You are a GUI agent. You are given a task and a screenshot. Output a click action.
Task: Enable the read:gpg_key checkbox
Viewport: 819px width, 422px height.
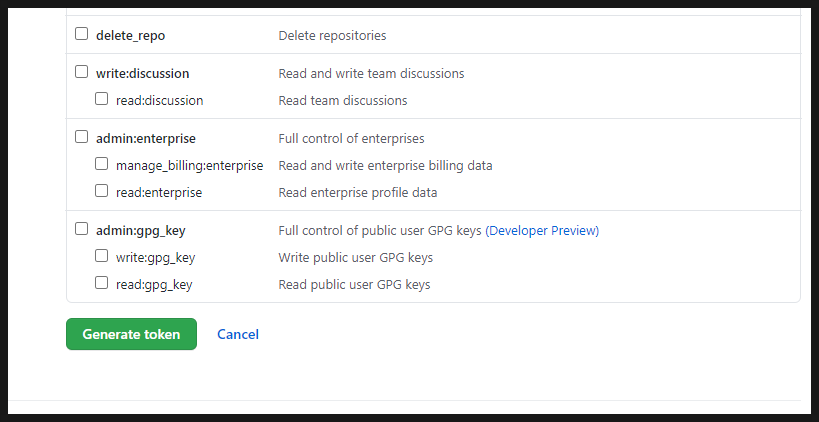point(101,283)
